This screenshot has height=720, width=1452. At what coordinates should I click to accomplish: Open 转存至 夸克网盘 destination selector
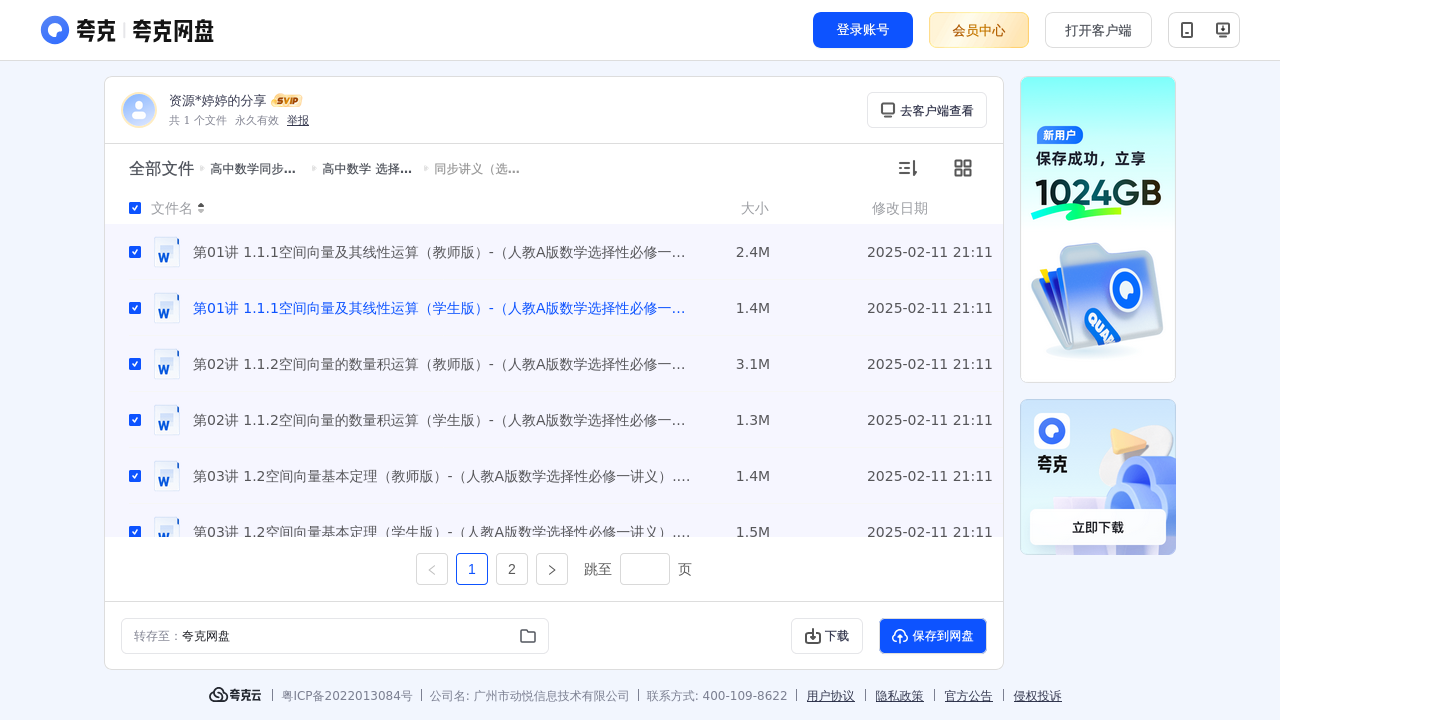pyautogui.click(x=335, y=636)
